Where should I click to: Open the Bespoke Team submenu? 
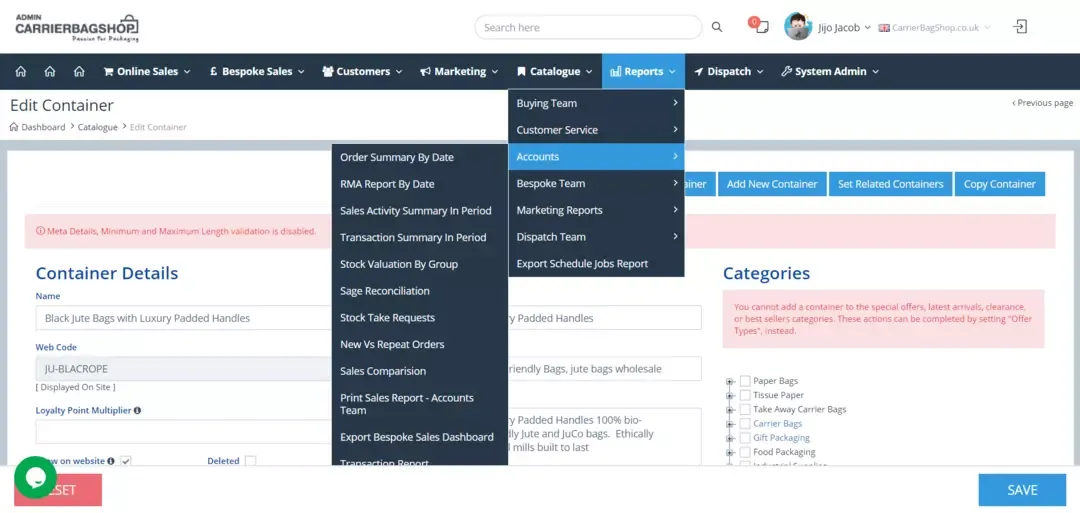596,183
